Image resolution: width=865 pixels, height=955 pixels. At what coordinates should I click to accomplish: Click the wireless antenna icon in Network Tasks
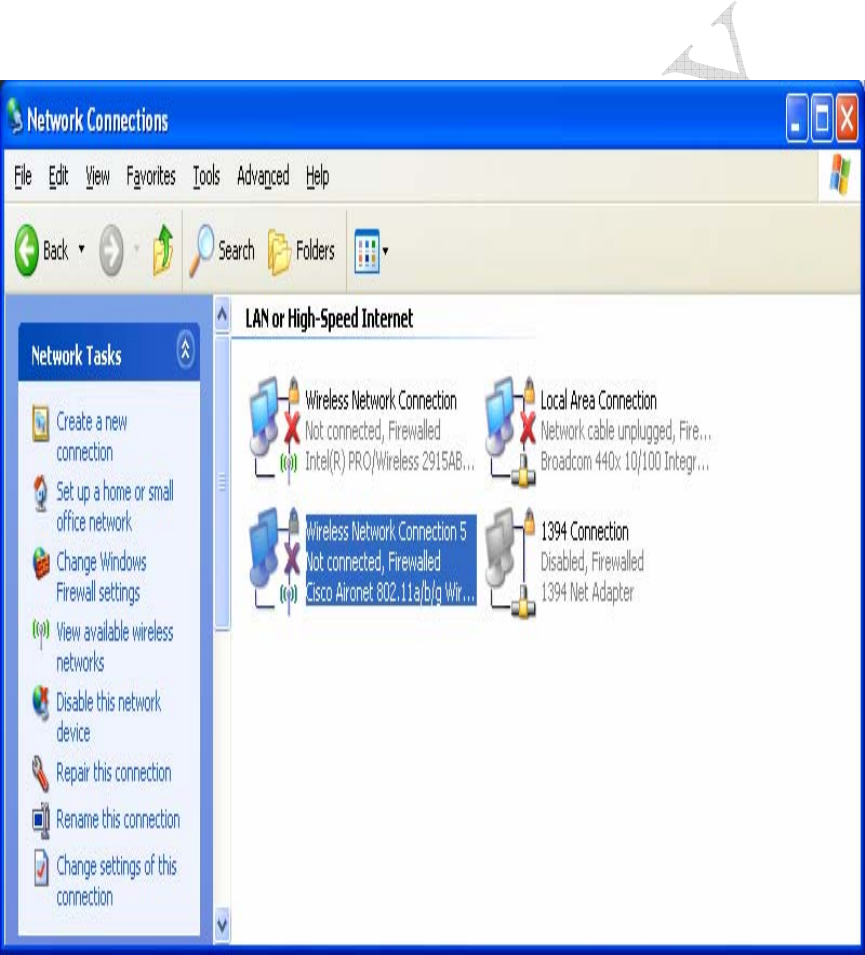point(40,633)
